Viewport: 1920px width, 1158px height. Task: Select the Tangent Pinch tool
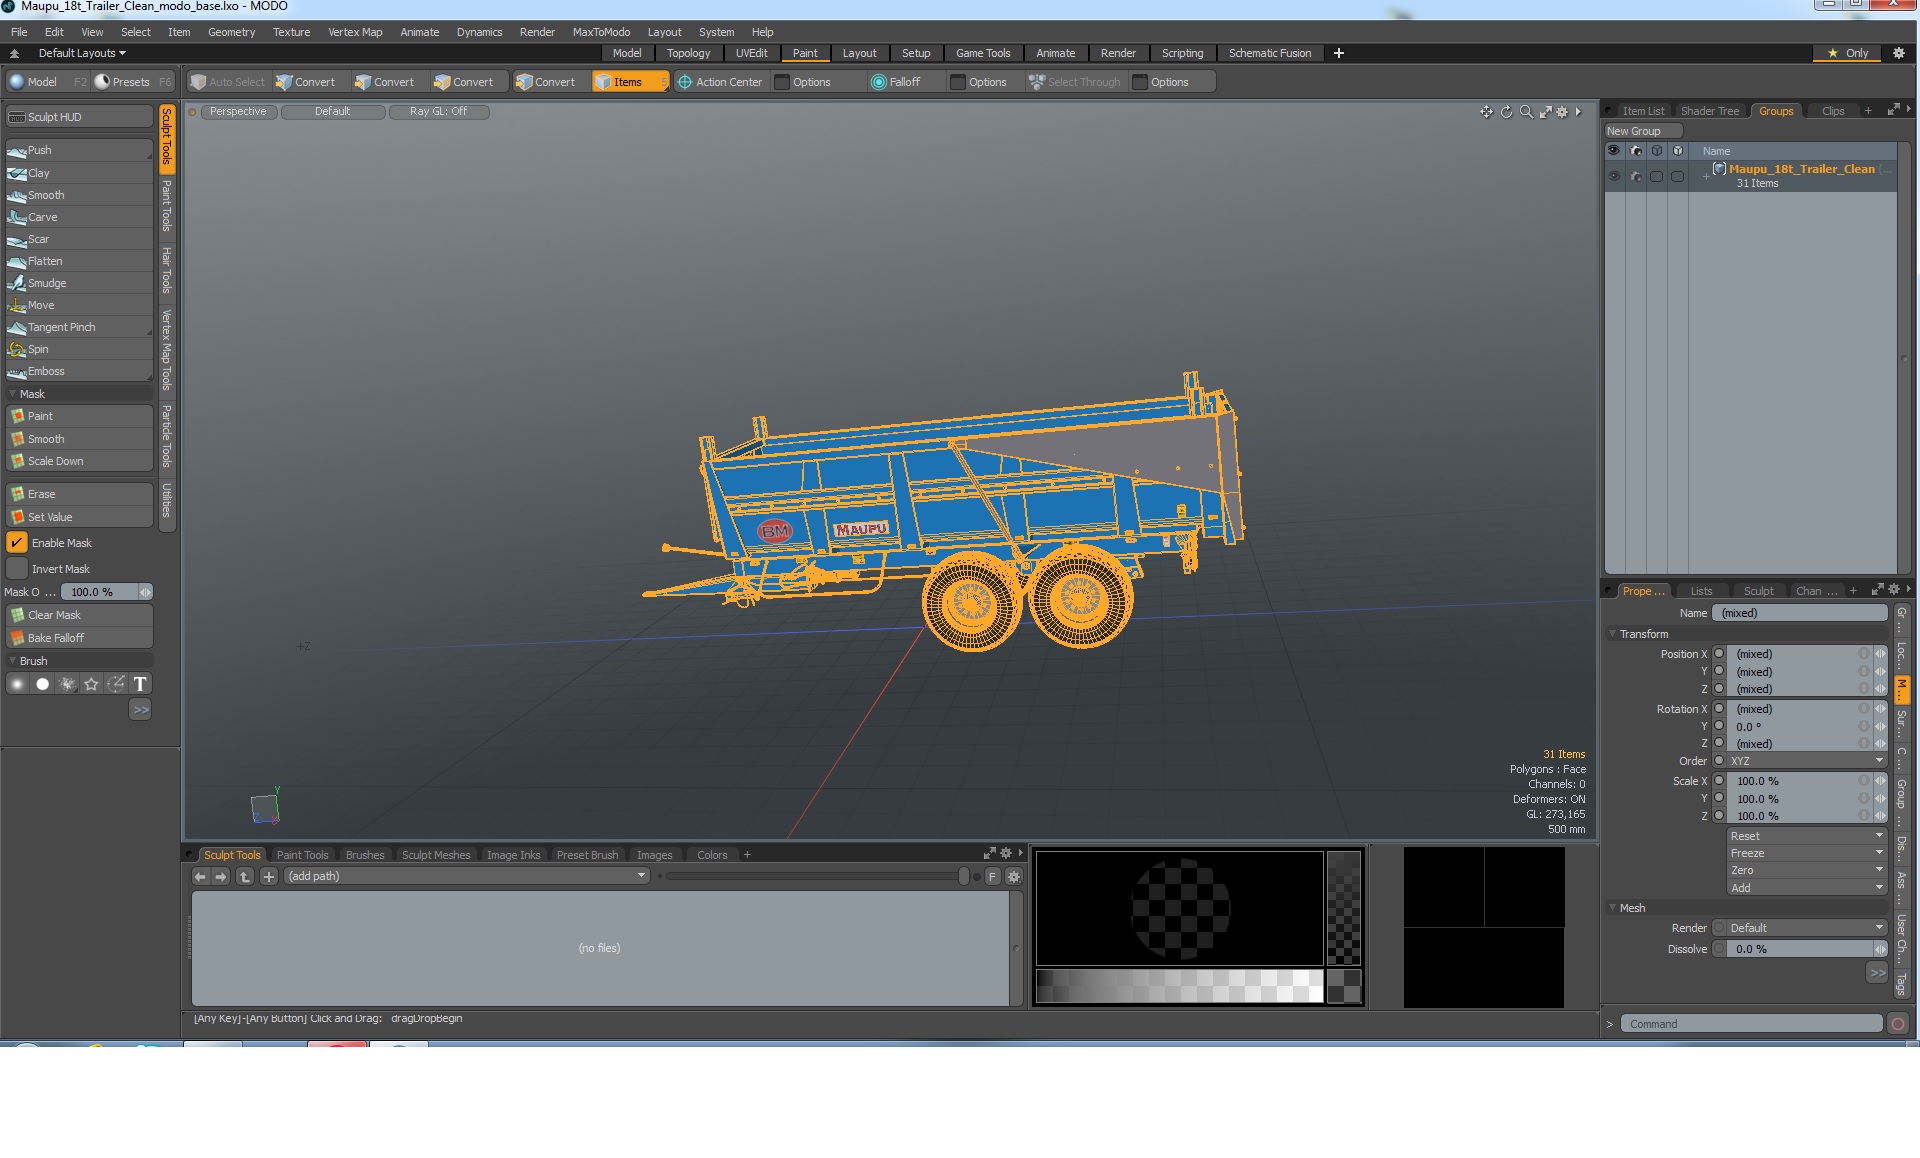[79, 327]
